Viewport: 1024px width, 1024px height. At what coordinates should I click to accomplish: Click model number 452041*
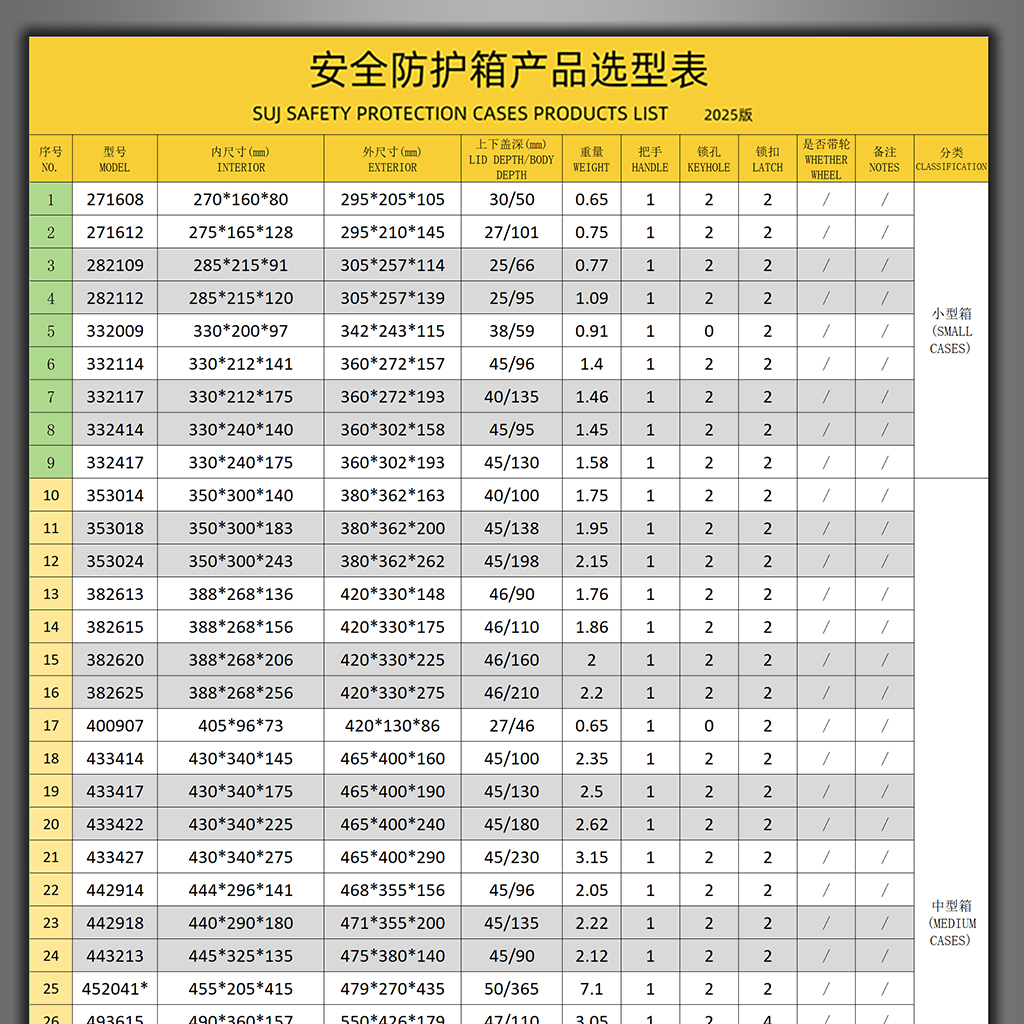[115, 988]
